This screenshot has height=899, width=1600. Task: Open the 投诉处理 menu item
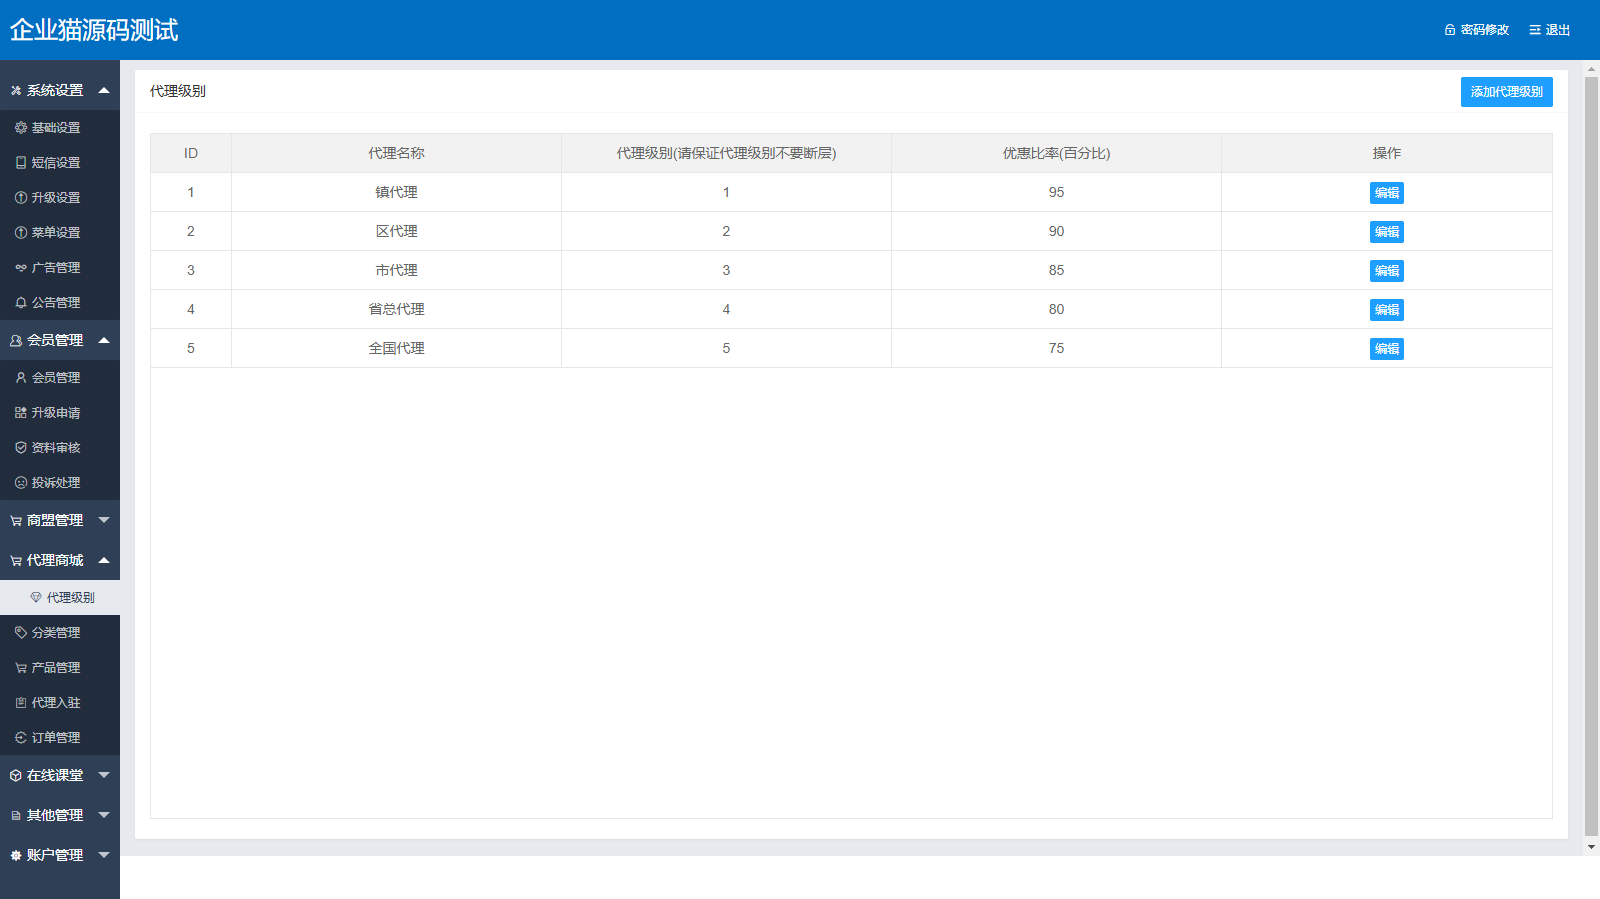coord(56,483)
